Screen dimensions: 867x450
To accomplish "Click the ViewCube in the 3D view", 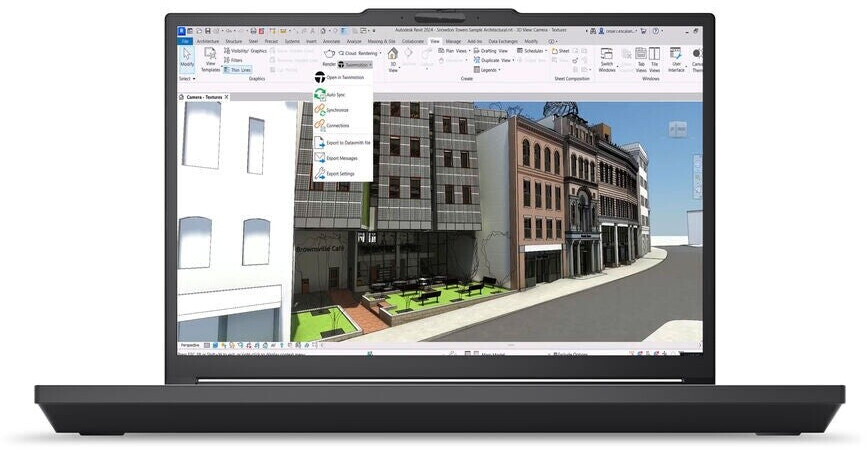I will click(x=677, y=129).
